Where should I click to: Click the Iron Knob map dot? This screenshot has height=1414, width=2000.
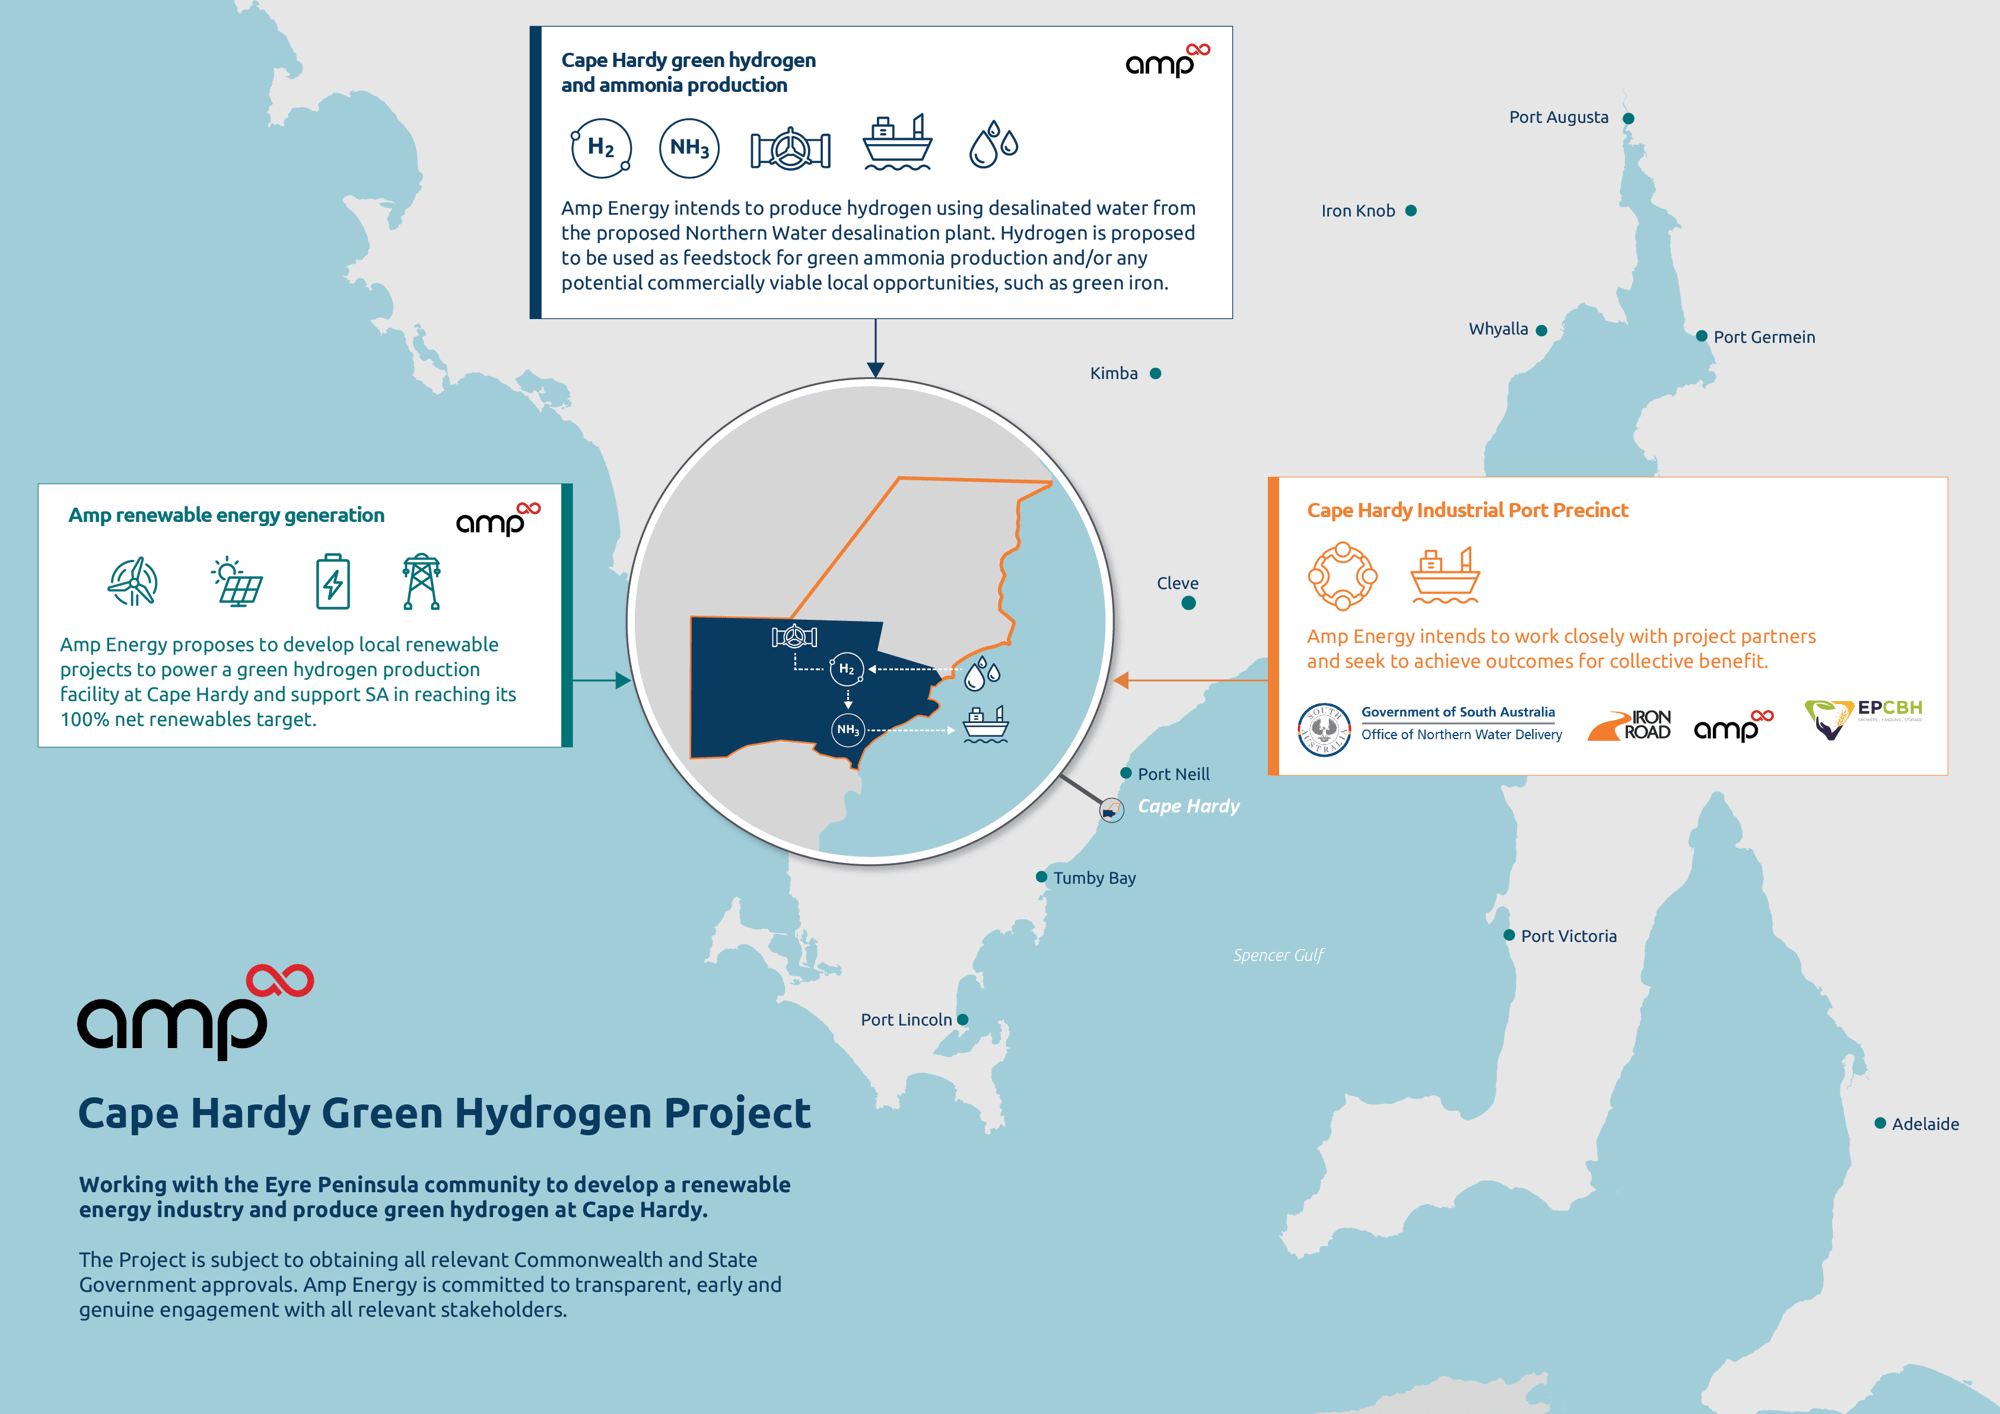1411,211
